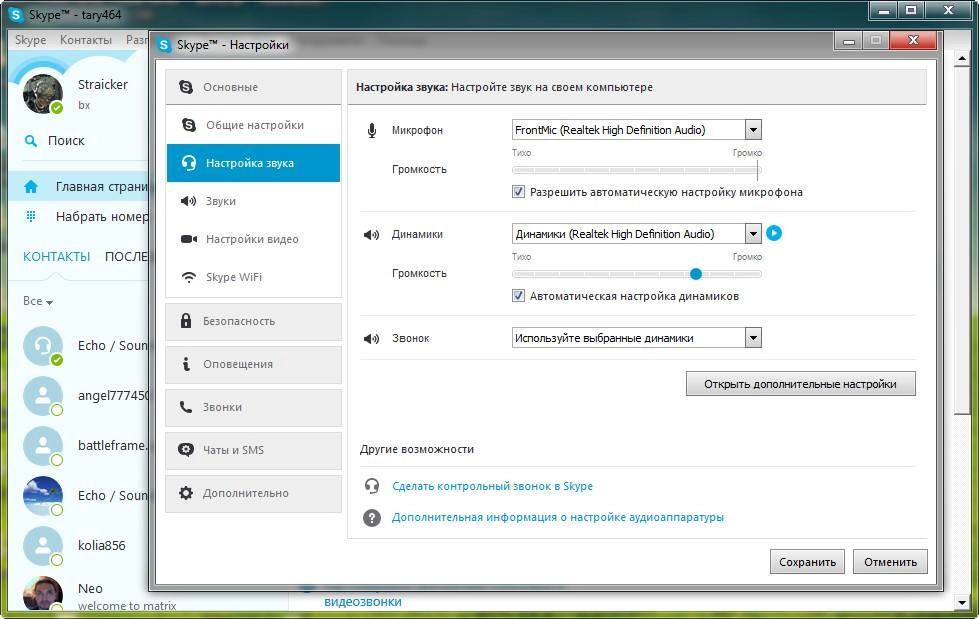Click the Сохранить button
This screenshot has height=619, width=979.
tap(807, 562)
